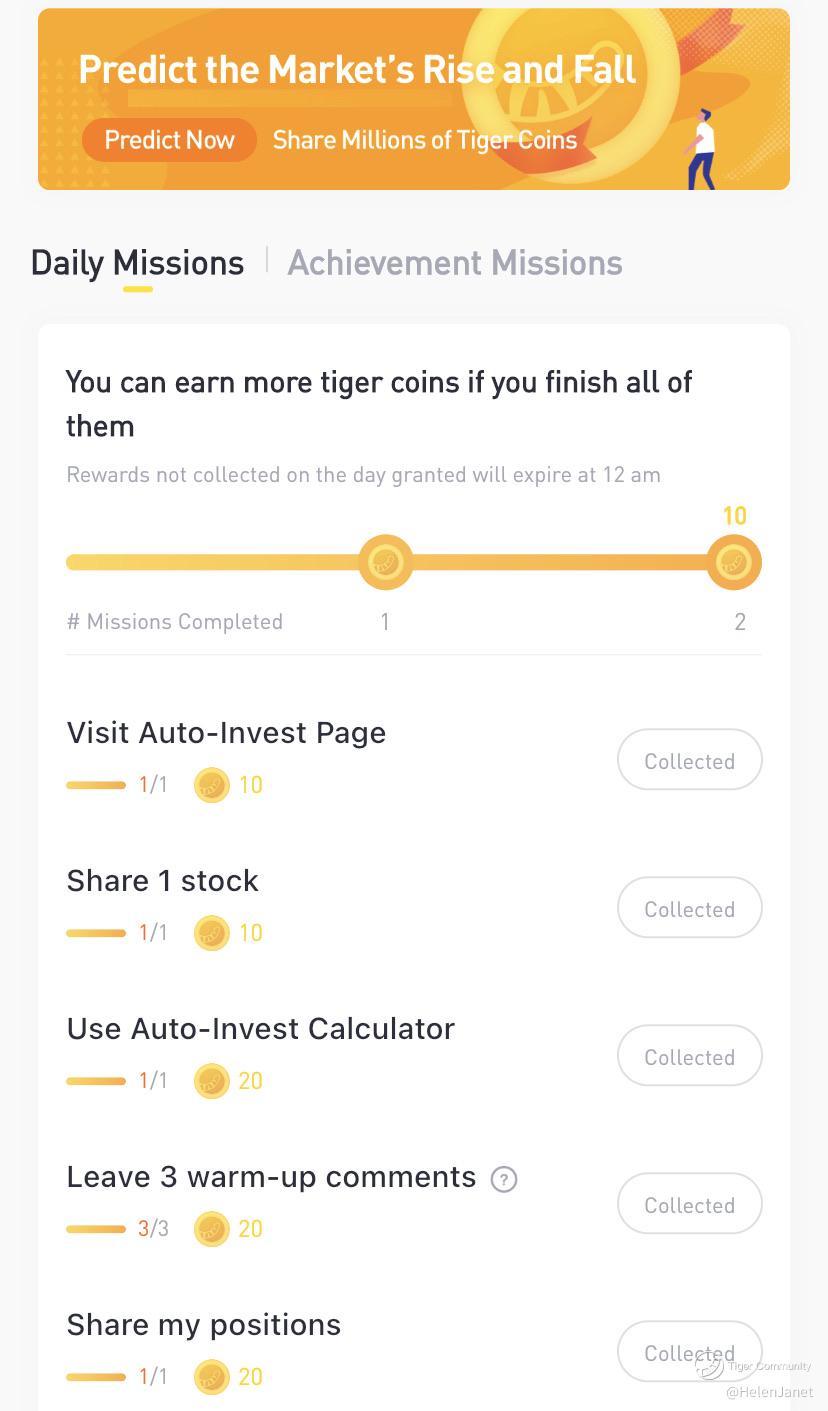828x1411 pixels.
Task: Click Collected button for Auto-Invest Calculator
Action: tap(689, 1057)
